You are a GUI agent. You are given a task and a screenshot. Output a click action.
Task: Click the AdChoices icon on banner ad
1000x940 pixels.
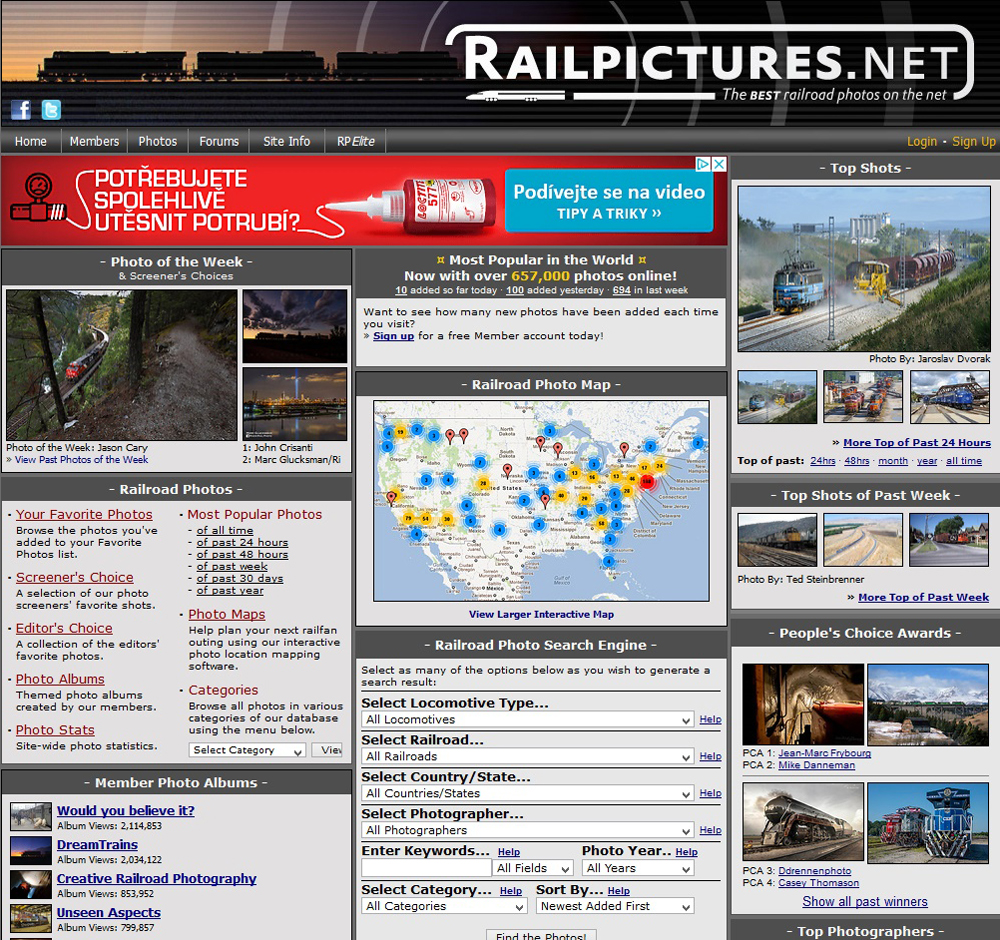703,164
